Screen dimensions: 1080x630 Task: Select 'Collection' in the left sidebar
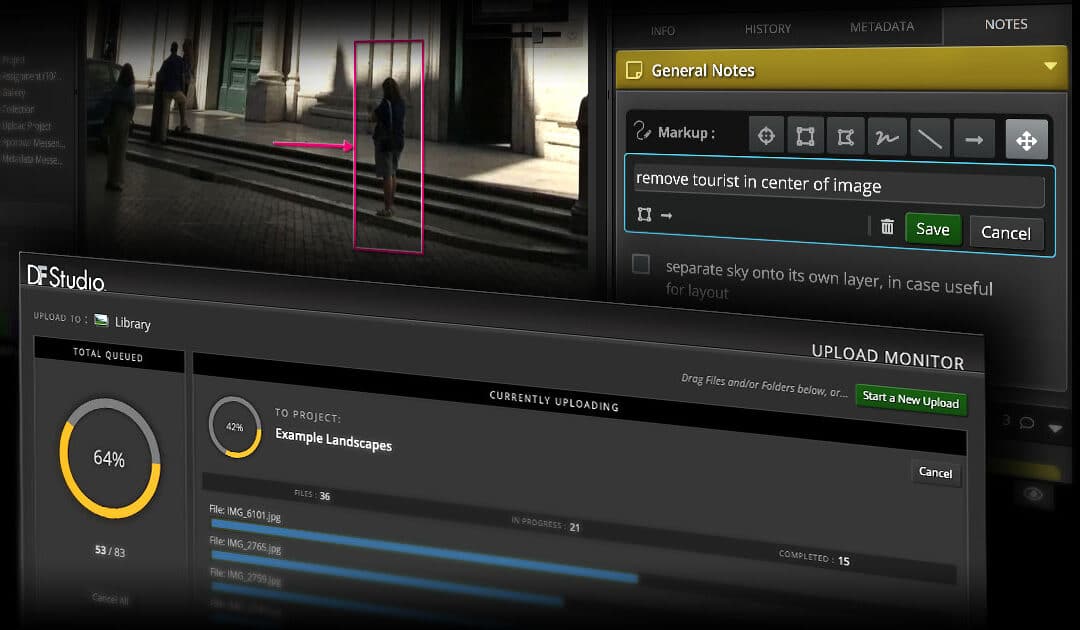point(18,109)
